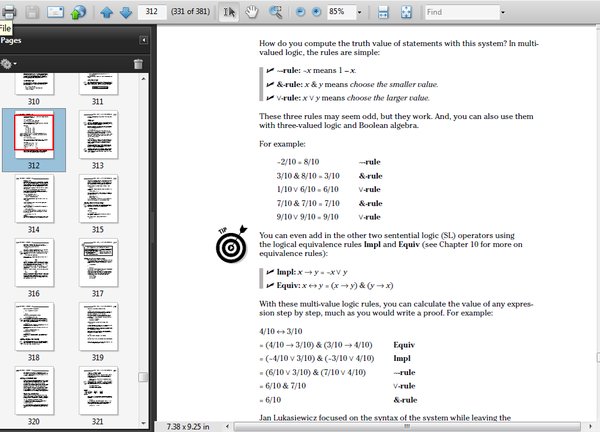Select page 311 thumbnail
The image size is (600, 432).
point(98,85)
